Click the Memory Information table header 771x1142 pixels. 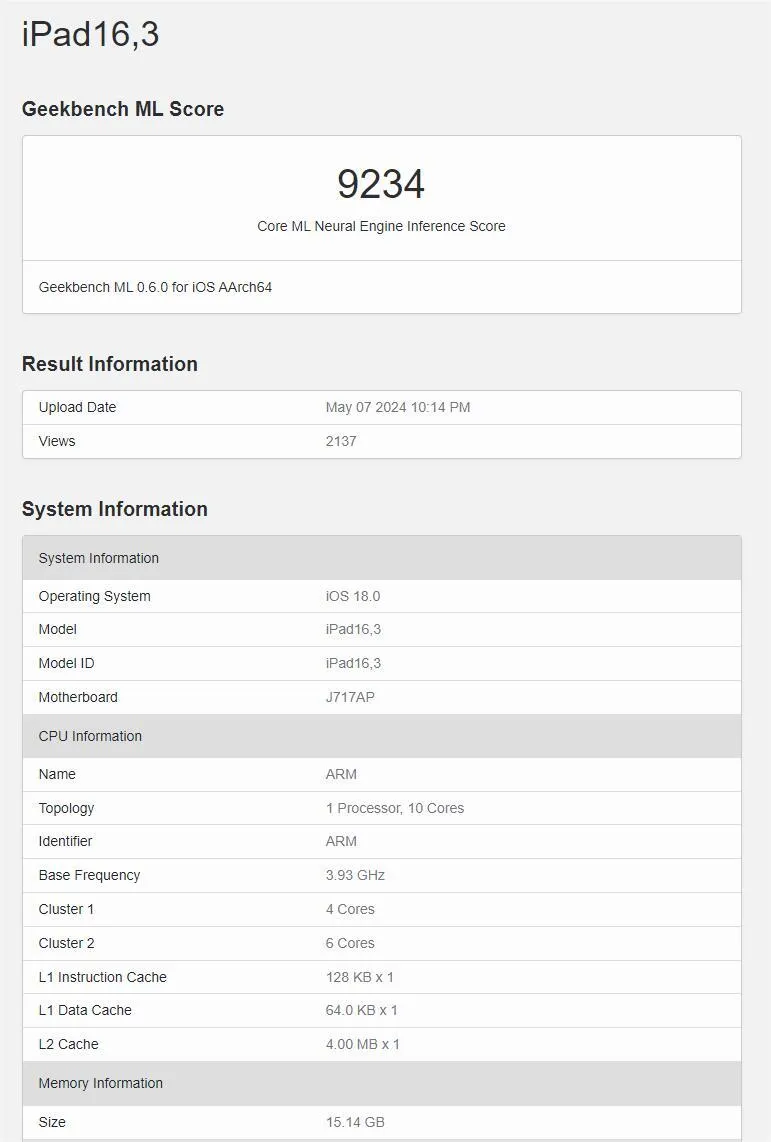pyautogui.click(x=381, y=1083)
